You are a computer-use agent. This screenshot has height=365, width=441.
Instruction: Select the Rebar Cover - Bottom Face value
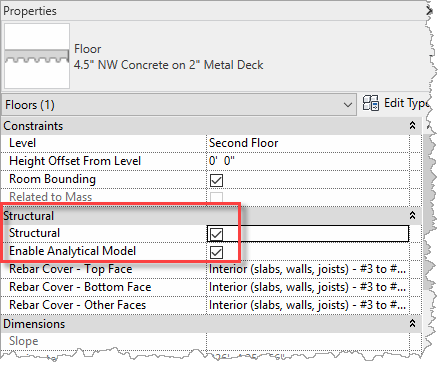pyautogui.click(x=307, y=287)
